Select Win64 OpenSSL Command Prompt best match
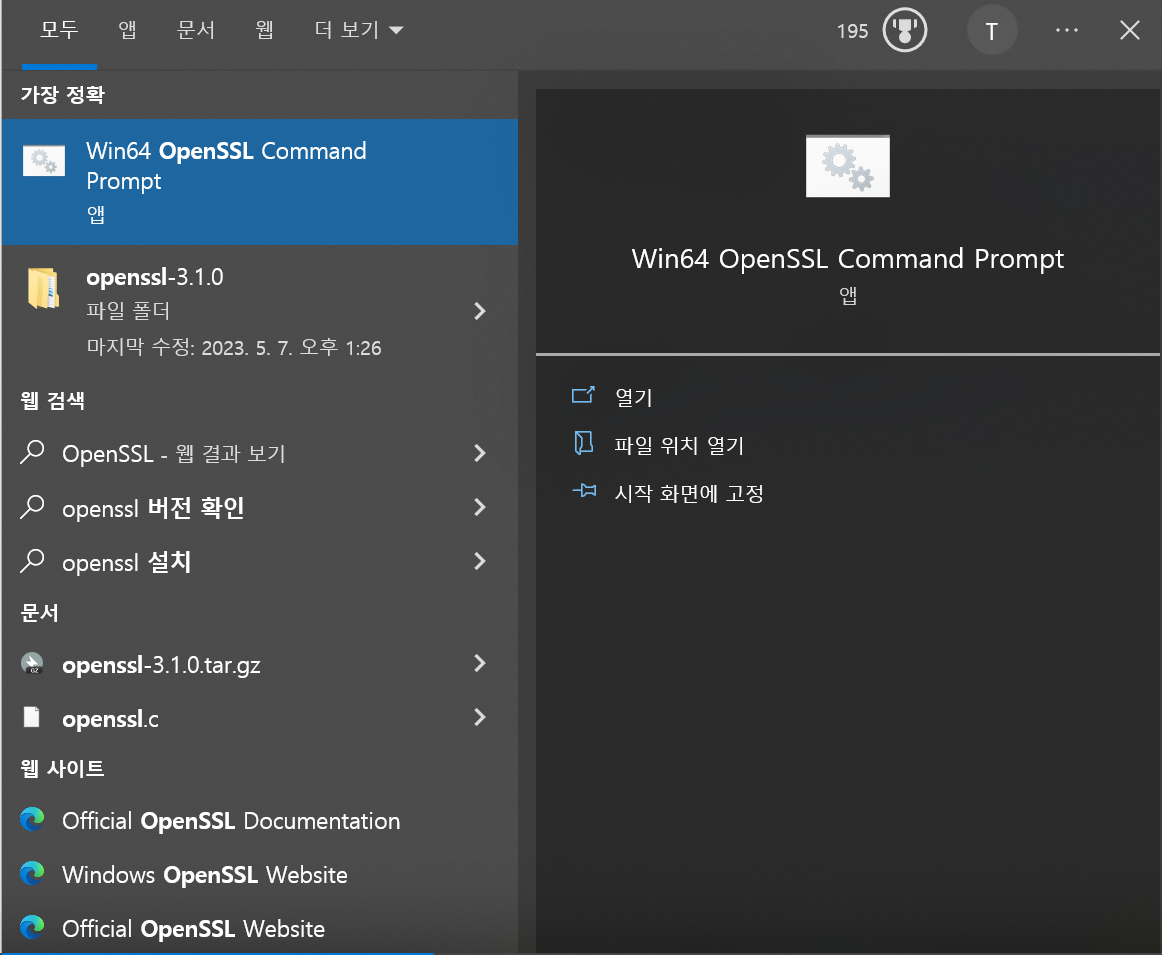 coord(259,182)
